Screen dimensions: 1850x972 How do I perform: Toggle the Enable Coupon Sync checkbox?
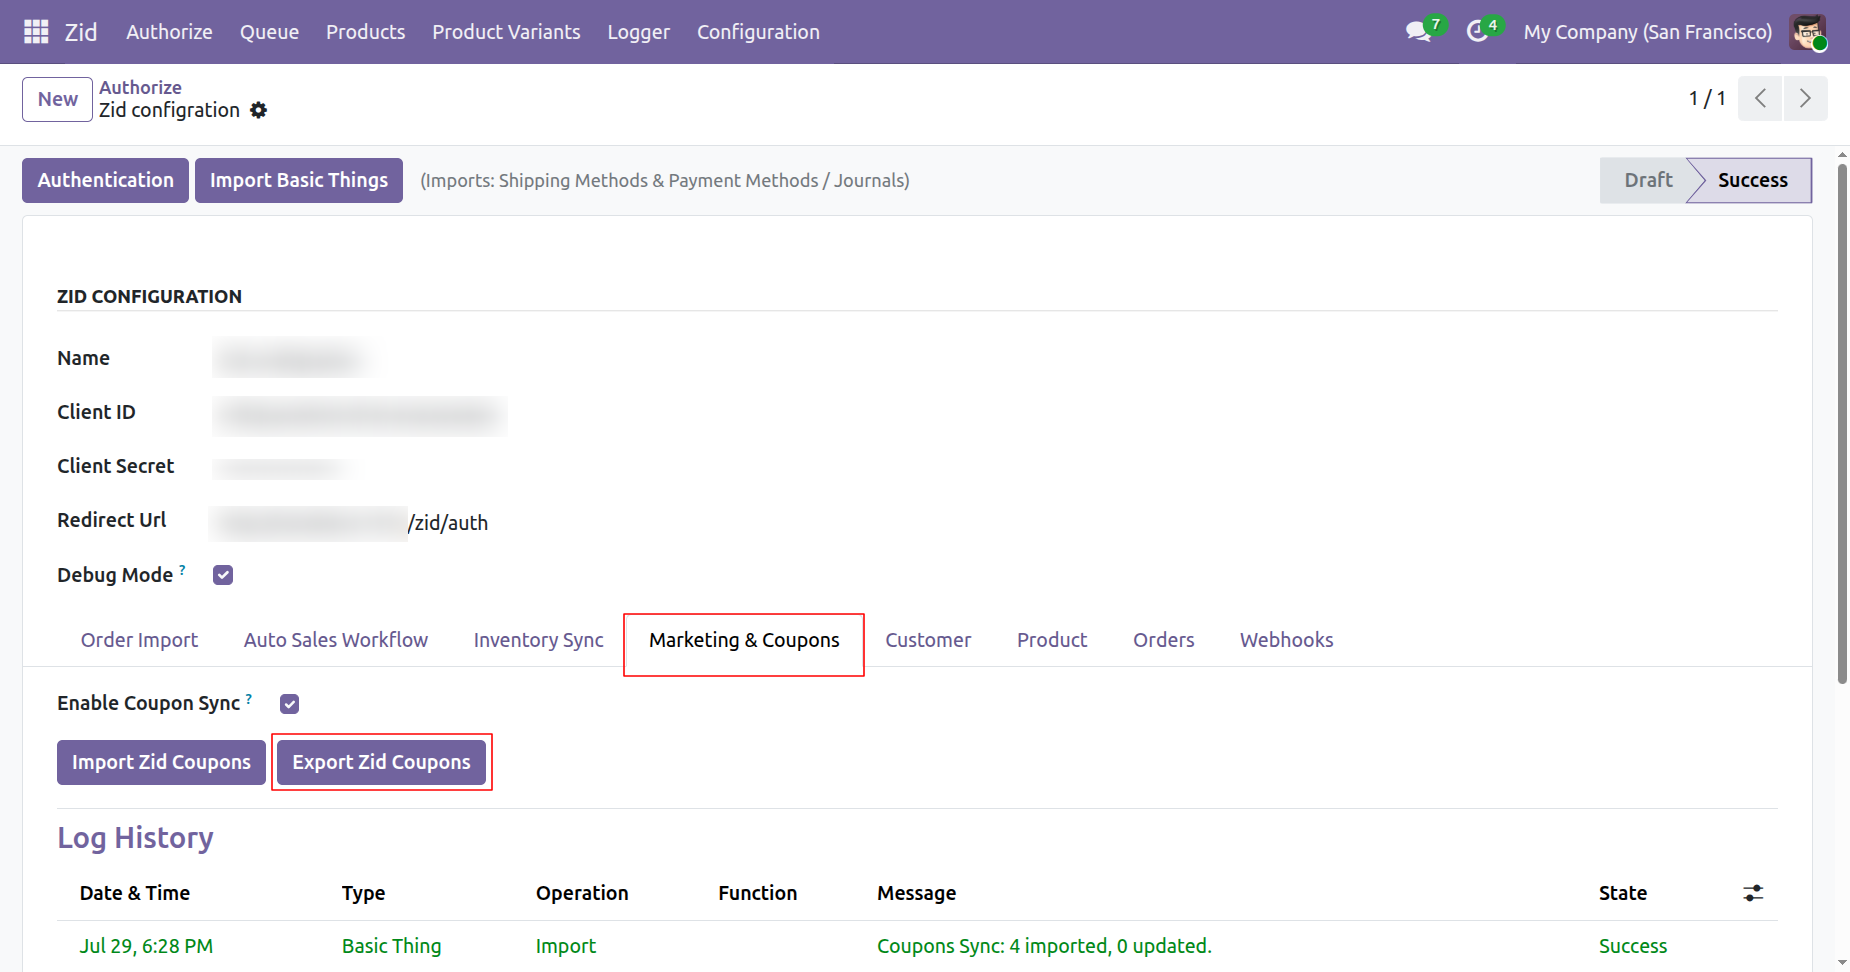pos(290,704)
